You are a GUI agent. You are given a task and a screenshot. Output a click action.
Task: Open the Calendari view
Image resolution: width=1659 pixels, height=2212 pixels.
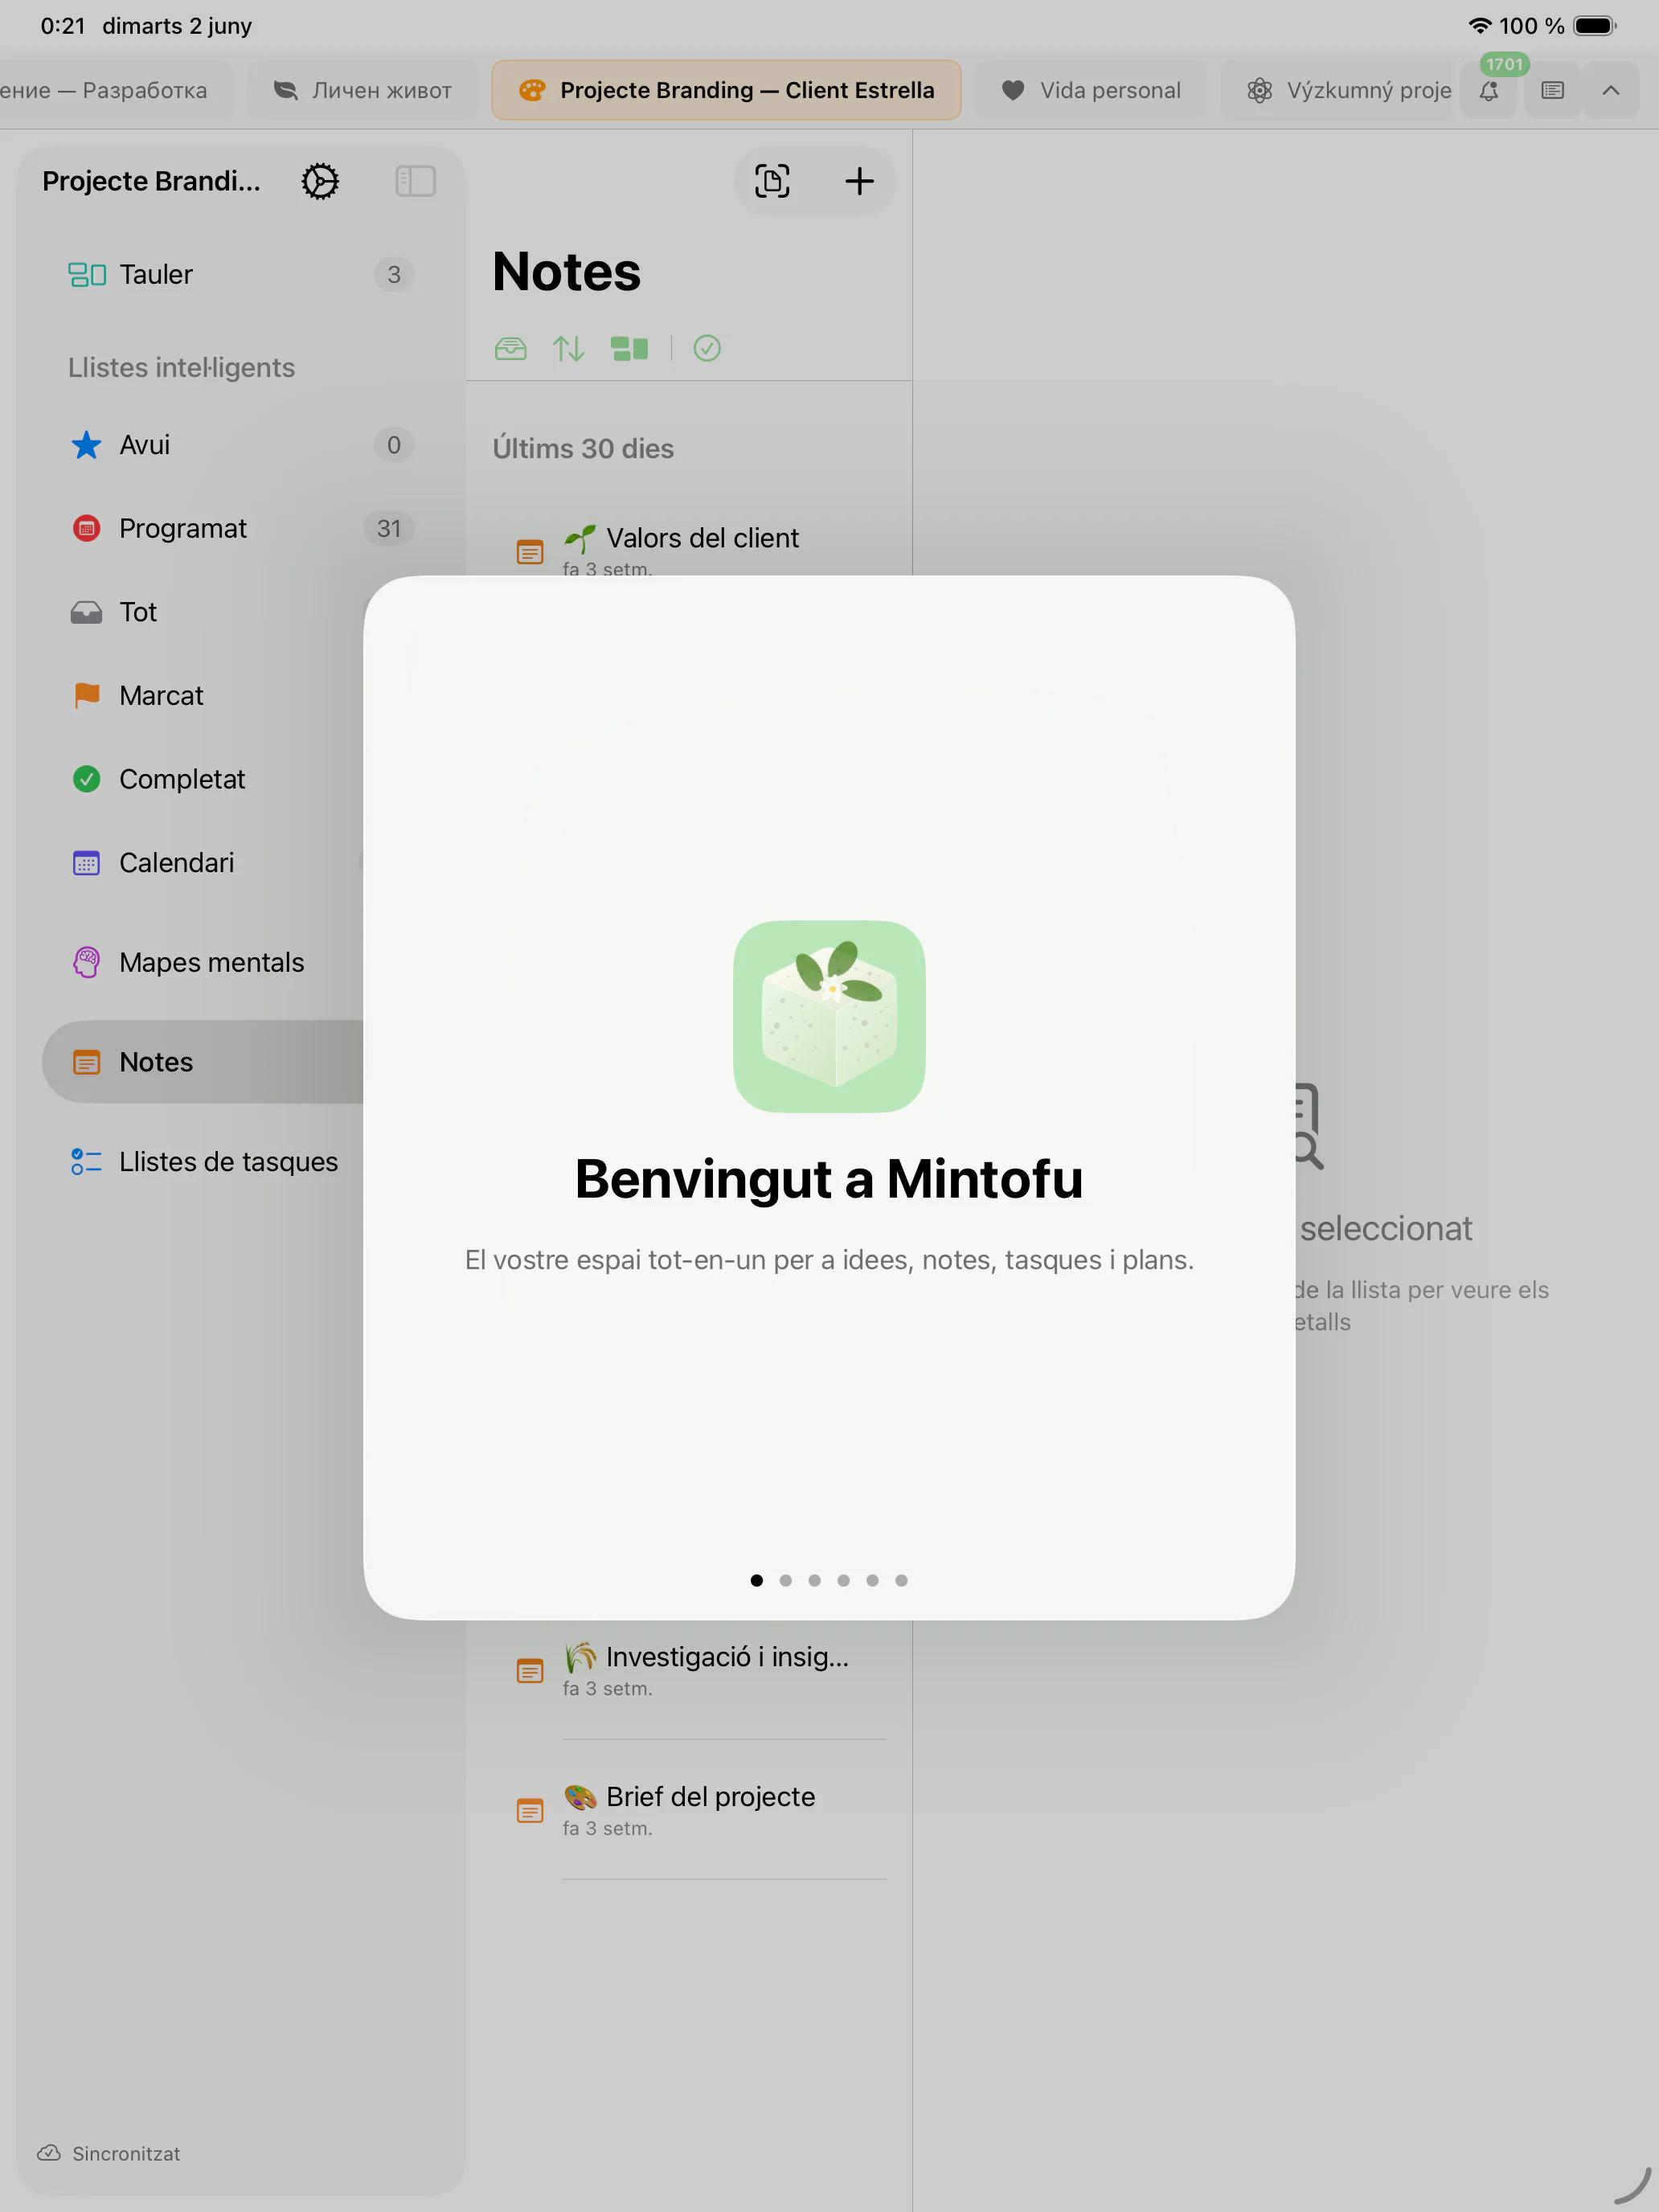(203, 862)
